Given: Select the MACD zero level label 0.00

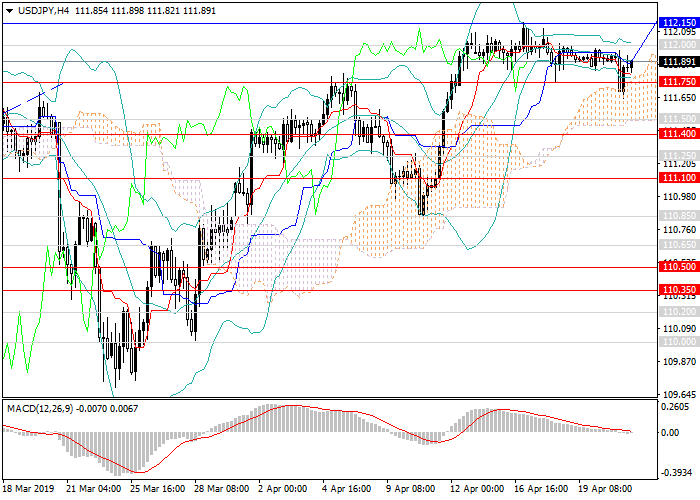Looking at the screenshot, I should pyautogui.click(x=671, y=433).
